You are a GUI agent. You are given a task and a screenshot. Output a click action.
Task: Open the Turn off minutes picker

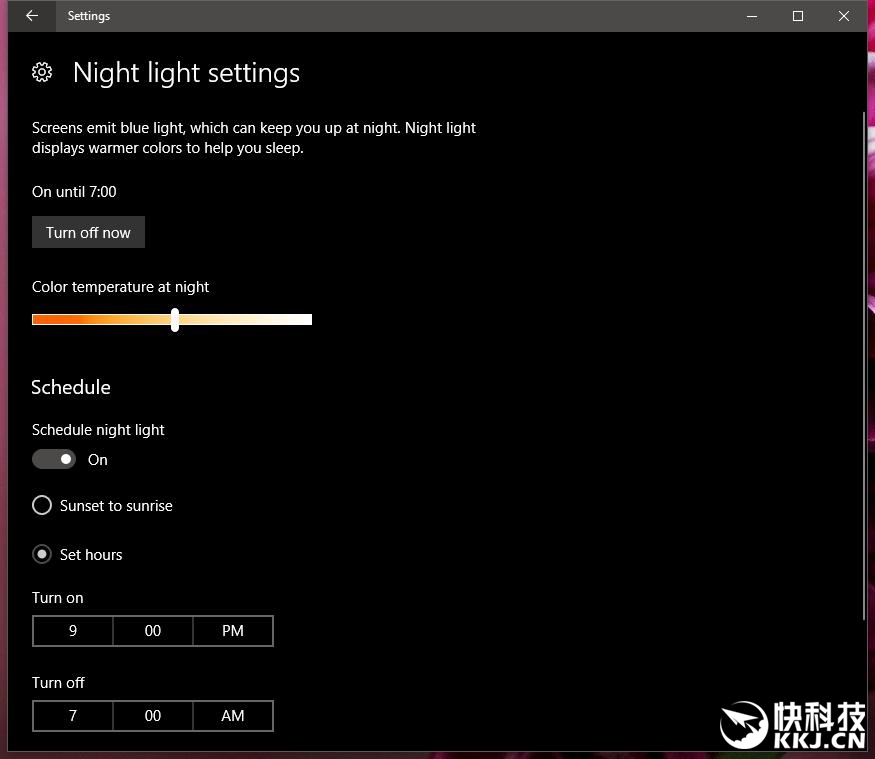(x=153, y=716)
